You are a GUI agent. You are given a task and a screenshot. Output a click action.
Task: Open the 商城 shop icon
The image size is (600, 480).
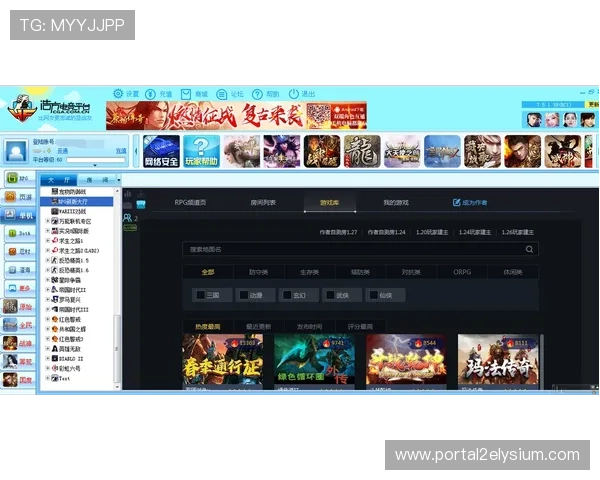(x=187, y=93)
